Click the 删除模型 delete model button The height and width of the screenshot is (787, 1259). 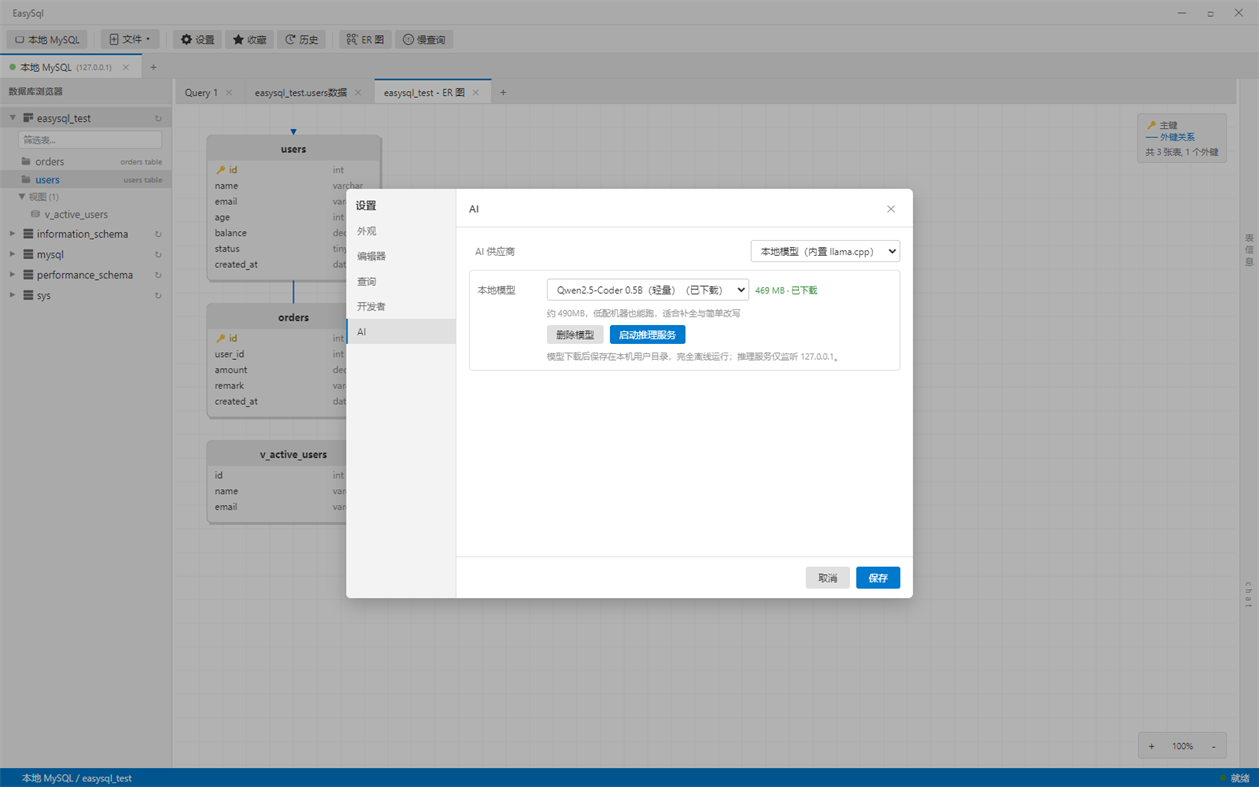click(x=575, y=335)
